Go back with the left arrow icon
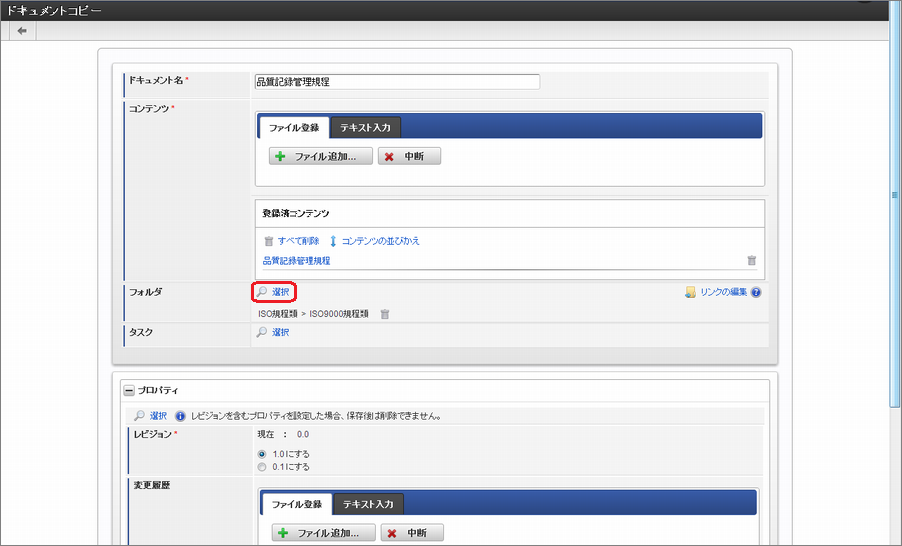 [22, 30]
